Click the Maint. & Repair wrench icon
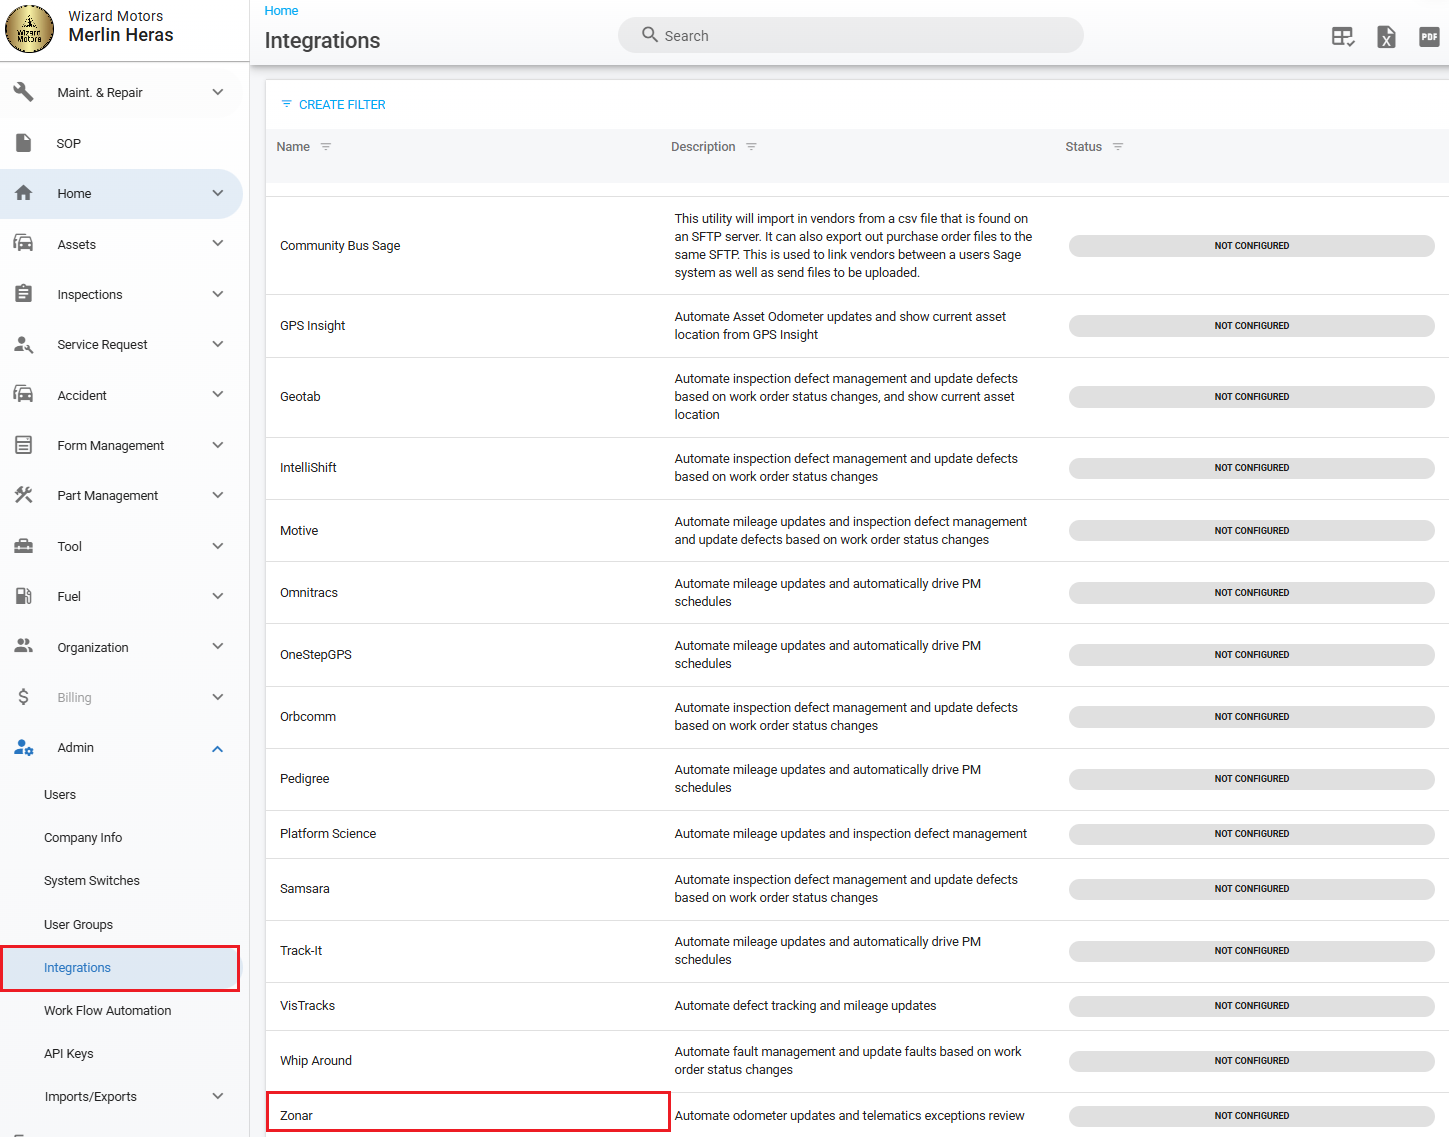The image size is (1449, 1137). [24, 92]
